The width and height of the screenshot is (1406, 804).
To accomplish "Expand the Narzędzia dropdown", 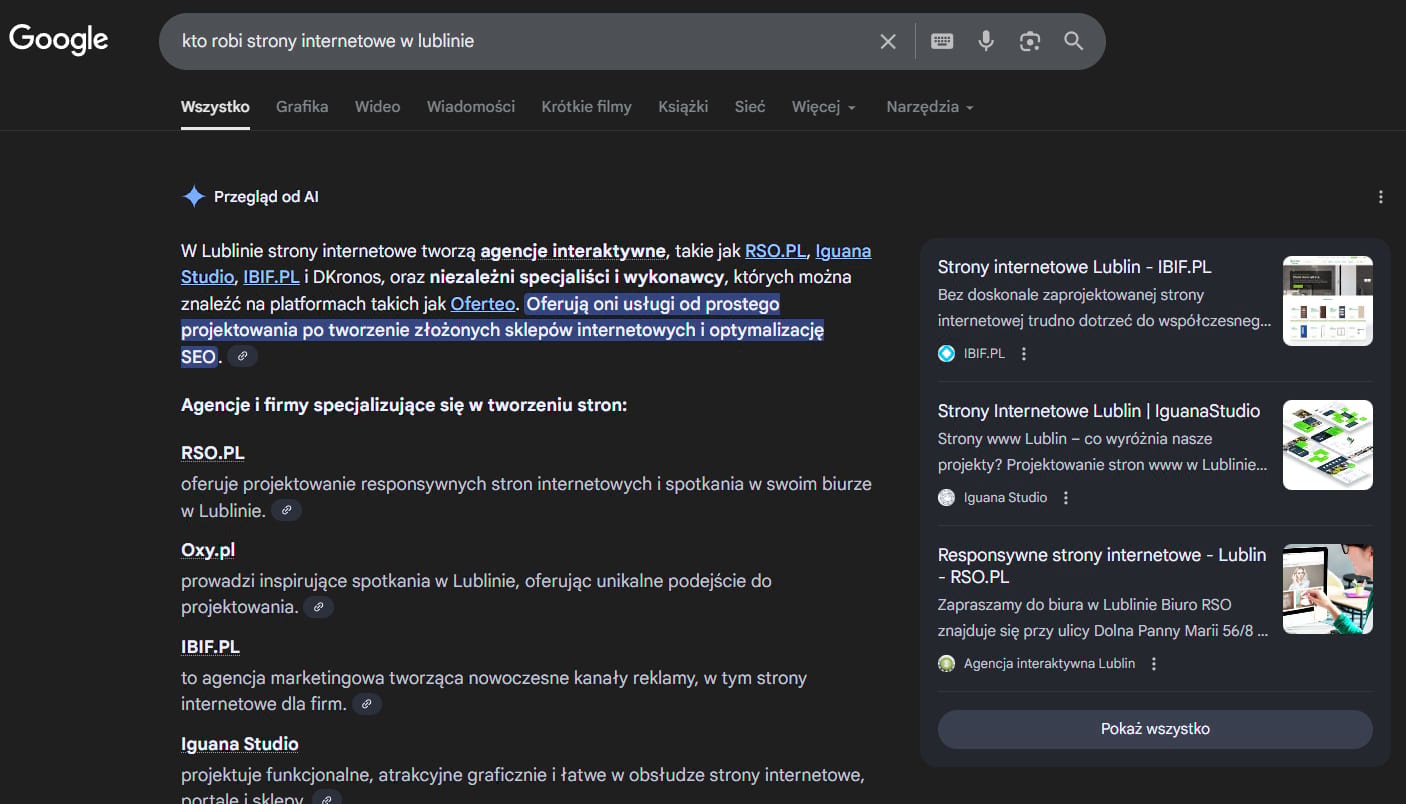I will coord(930,107).
